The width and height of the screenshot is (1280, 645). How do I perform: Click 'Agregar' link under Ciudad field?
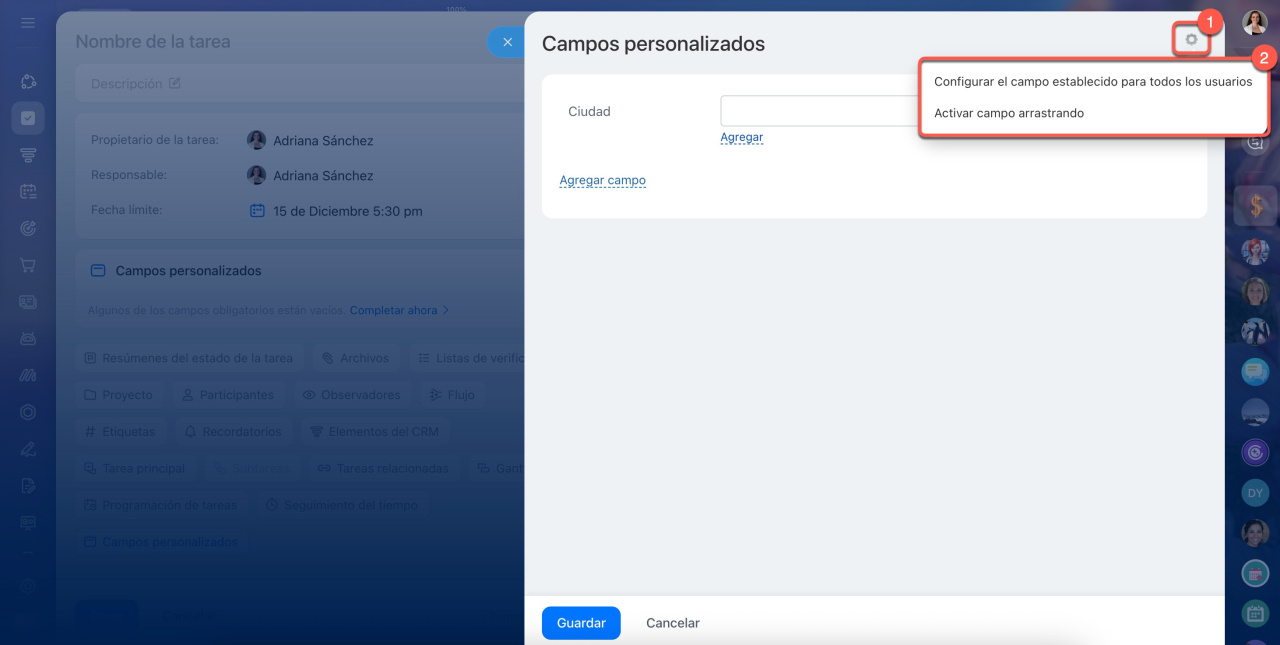click(741, 138)
